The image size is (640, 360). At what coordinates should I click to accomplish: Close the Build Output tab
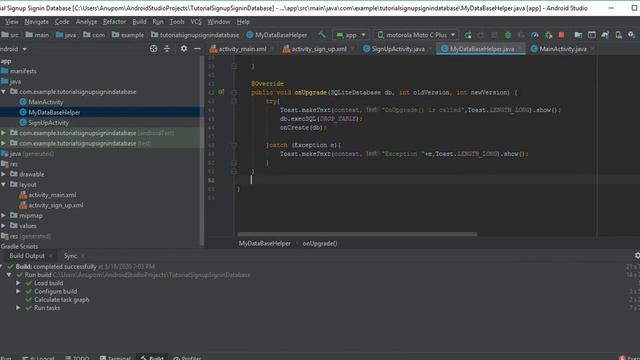click(51, 256)
